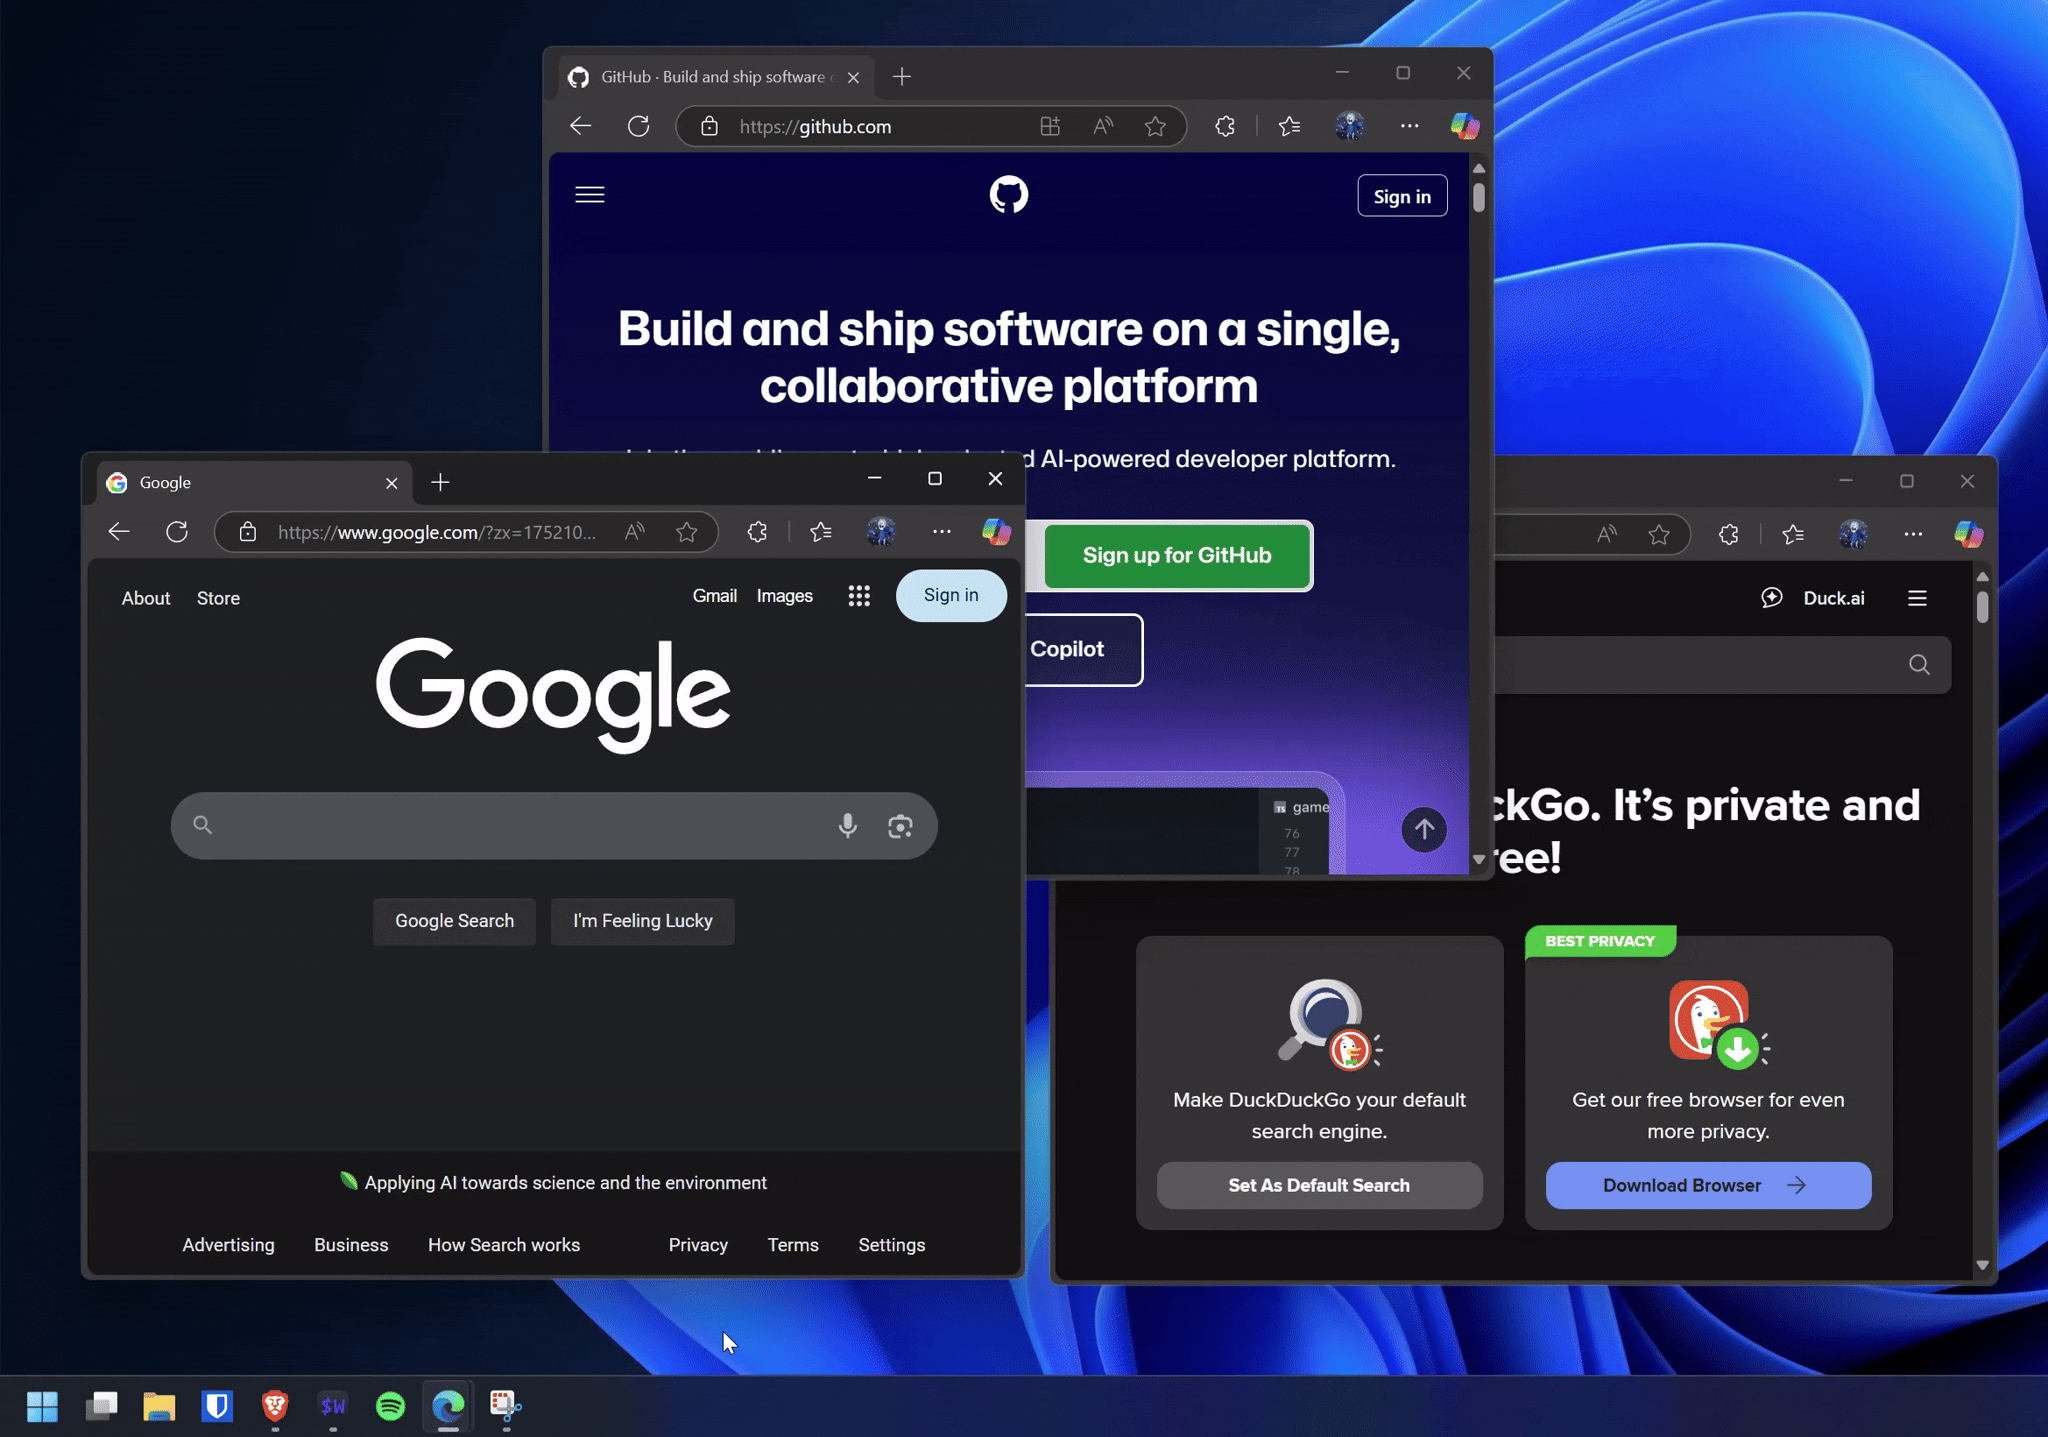Viewport: 2048px width, 1437px height.
Task: Open GitHub hamburger navigation menu
Action: (x=590, y=195)
